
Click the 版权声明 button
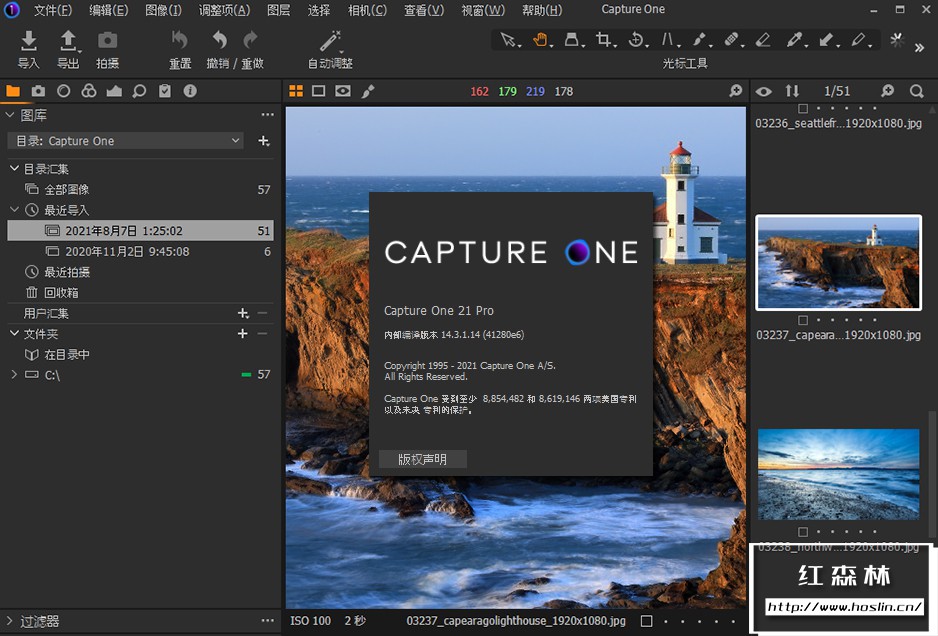click(422, 460)
